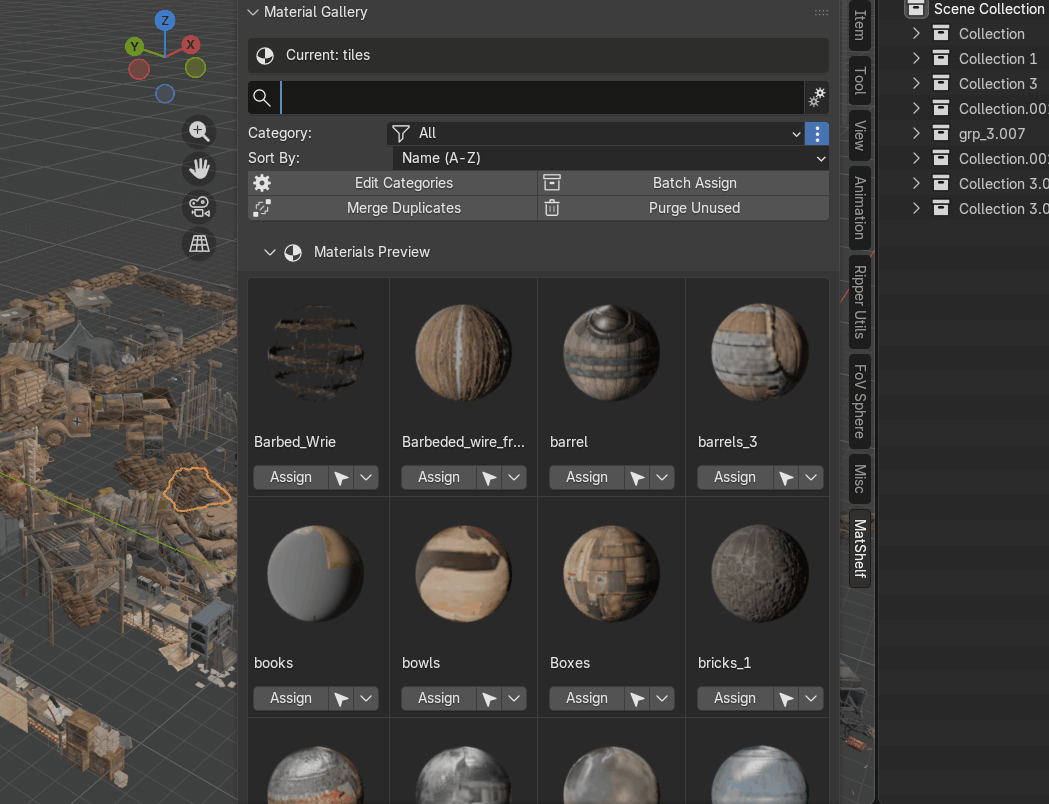Select the Boxes material preview sphere

[x=611, y=574]
